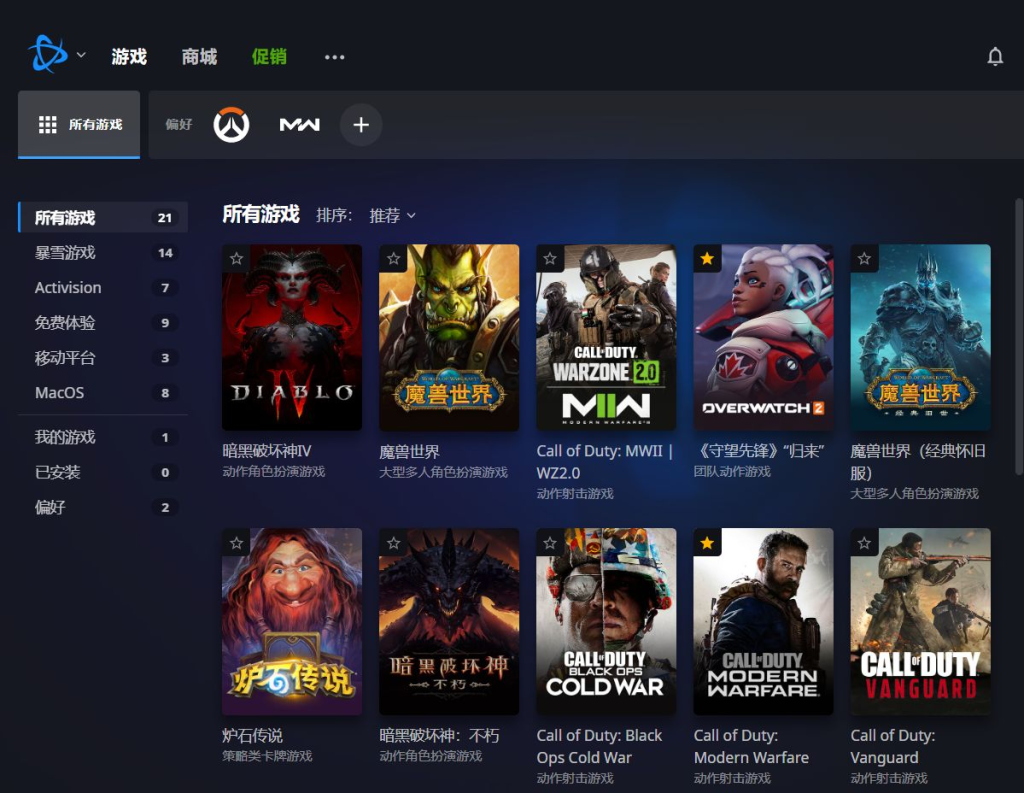1024x793 pixels.
Task: Click Call of Duty: Vanguard title
Action: [x=893, y=747]
